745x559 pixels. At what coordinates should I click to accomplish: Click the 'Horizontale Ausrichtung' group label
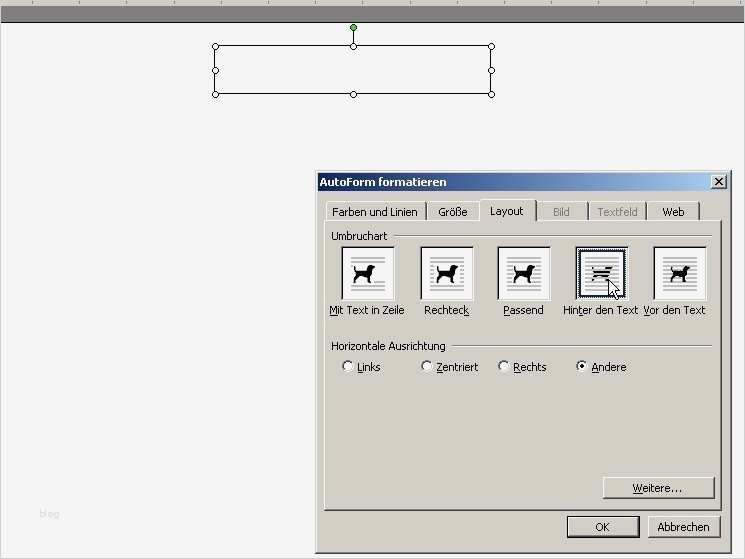click(388, 346)
